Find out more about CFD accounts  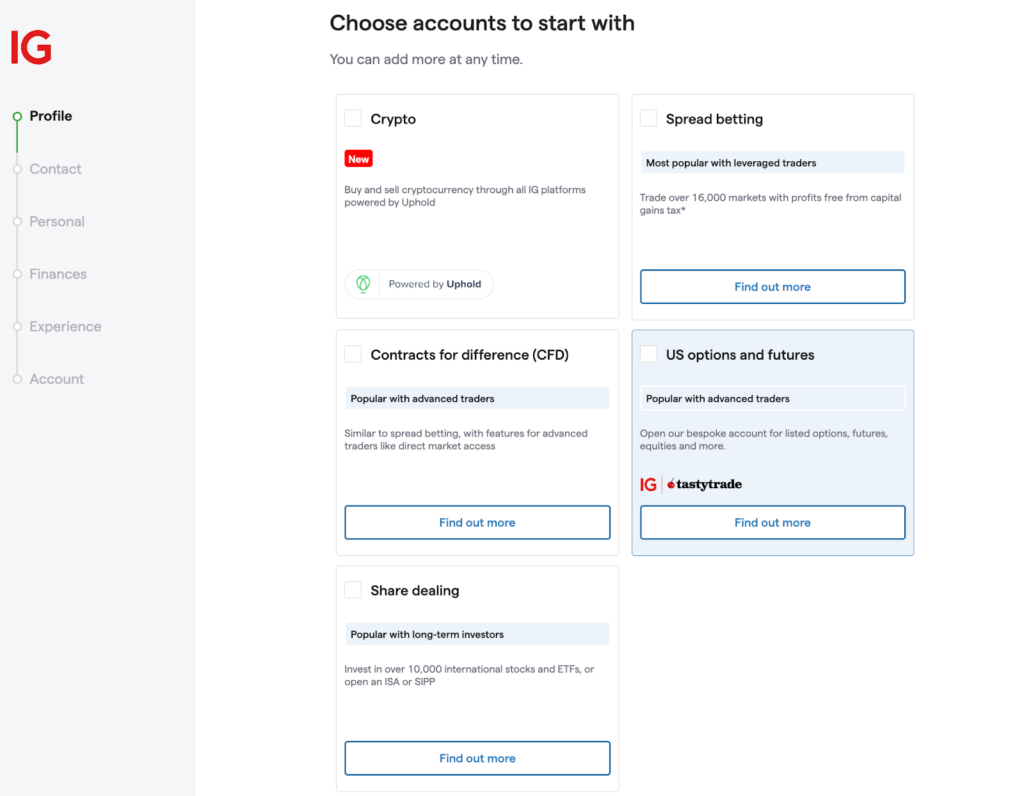(477, 523)
